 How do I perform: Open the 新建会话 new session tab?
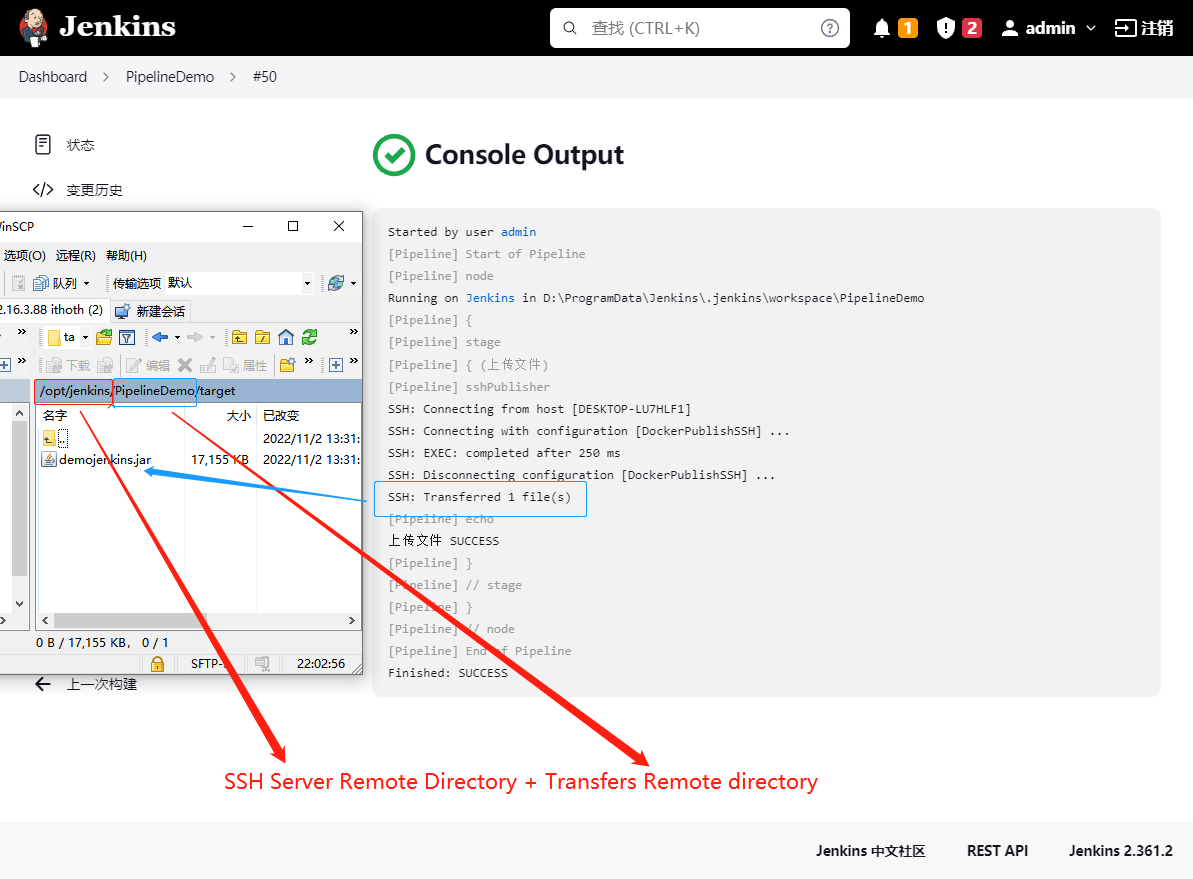coord(151,311)
